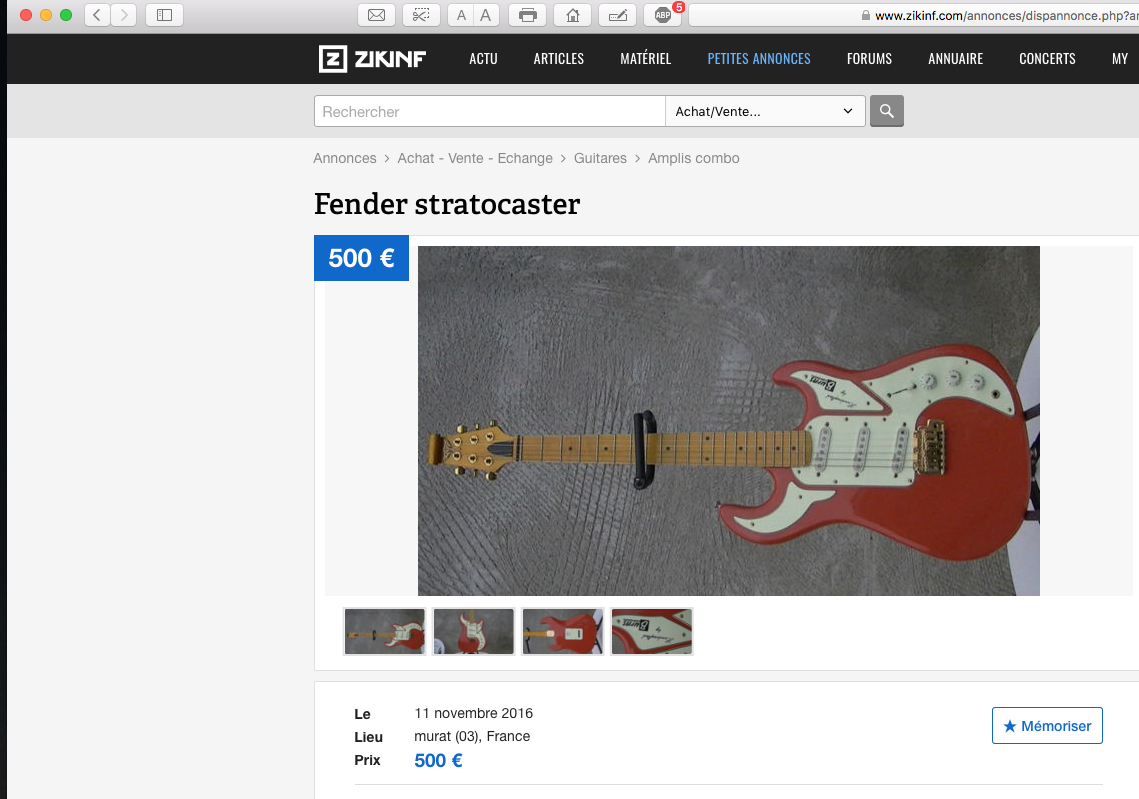Click in the Rechercher search field

pyautogui.click(x=490, y=111)
